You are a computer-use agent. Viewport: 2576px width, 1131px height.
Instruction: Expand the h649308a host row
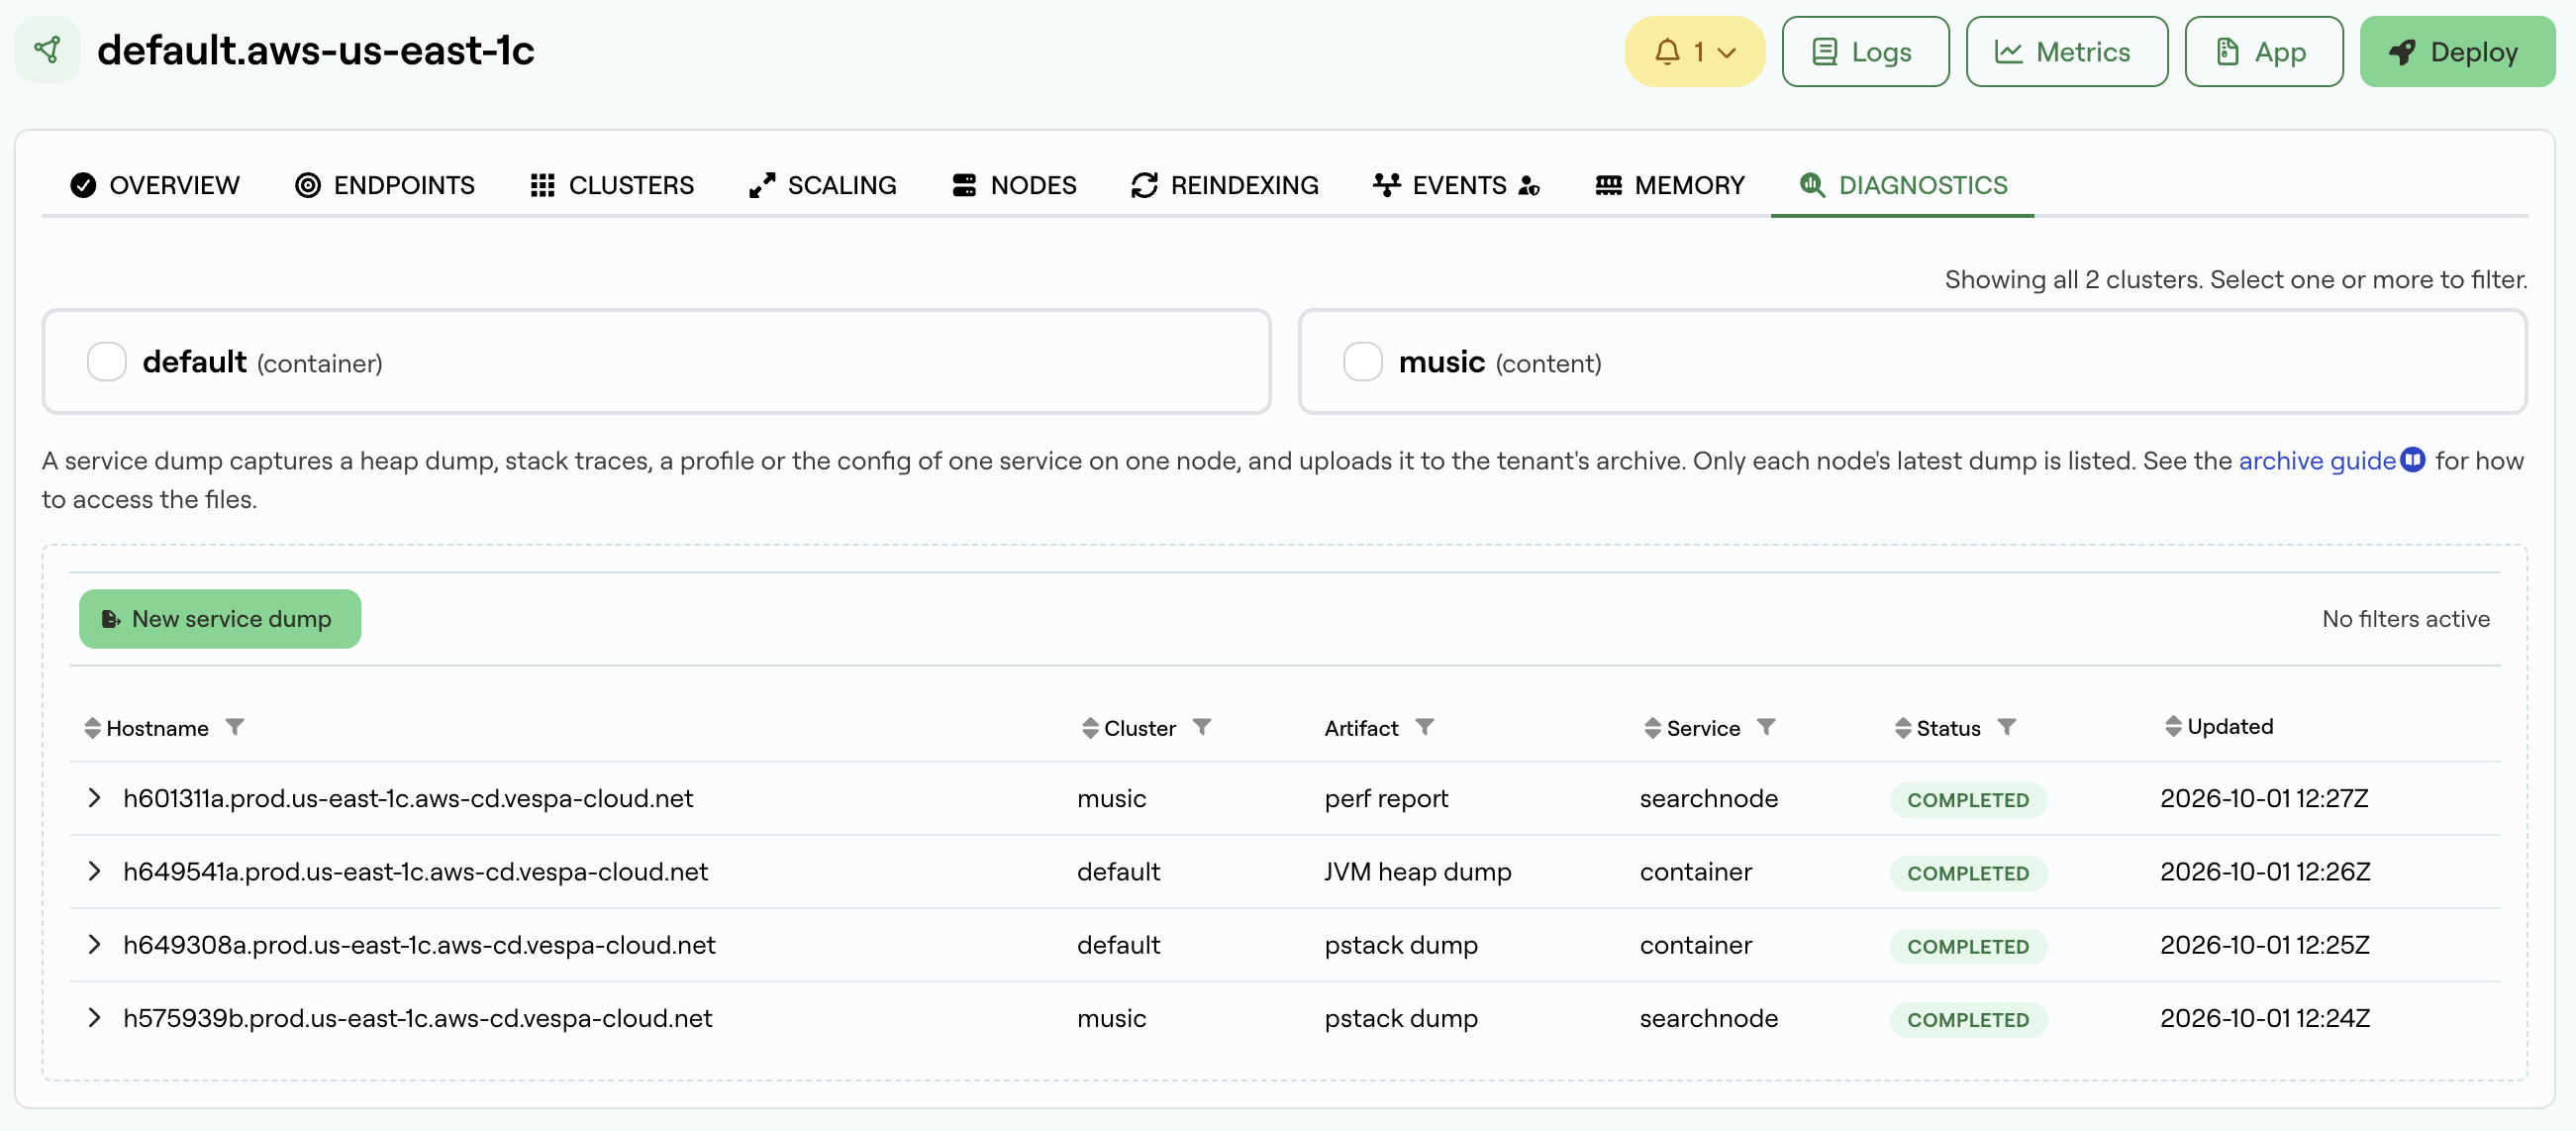coord(94,944)
